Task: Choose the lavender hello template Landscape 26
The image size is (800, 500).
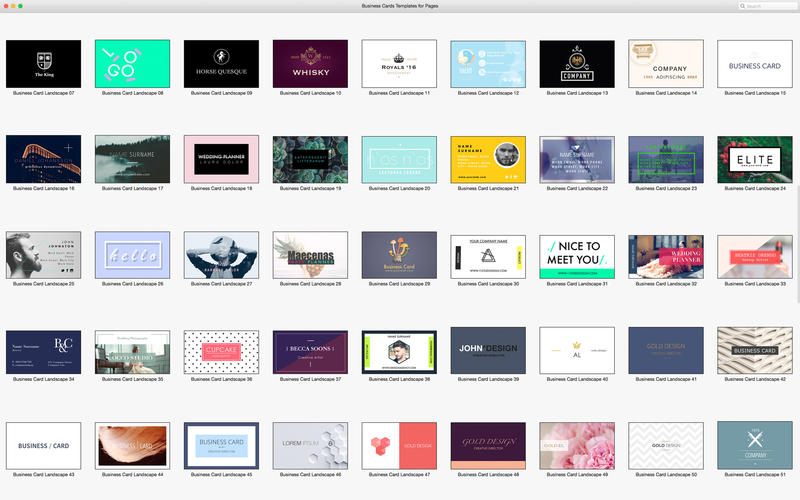Action: pos(132,255)
